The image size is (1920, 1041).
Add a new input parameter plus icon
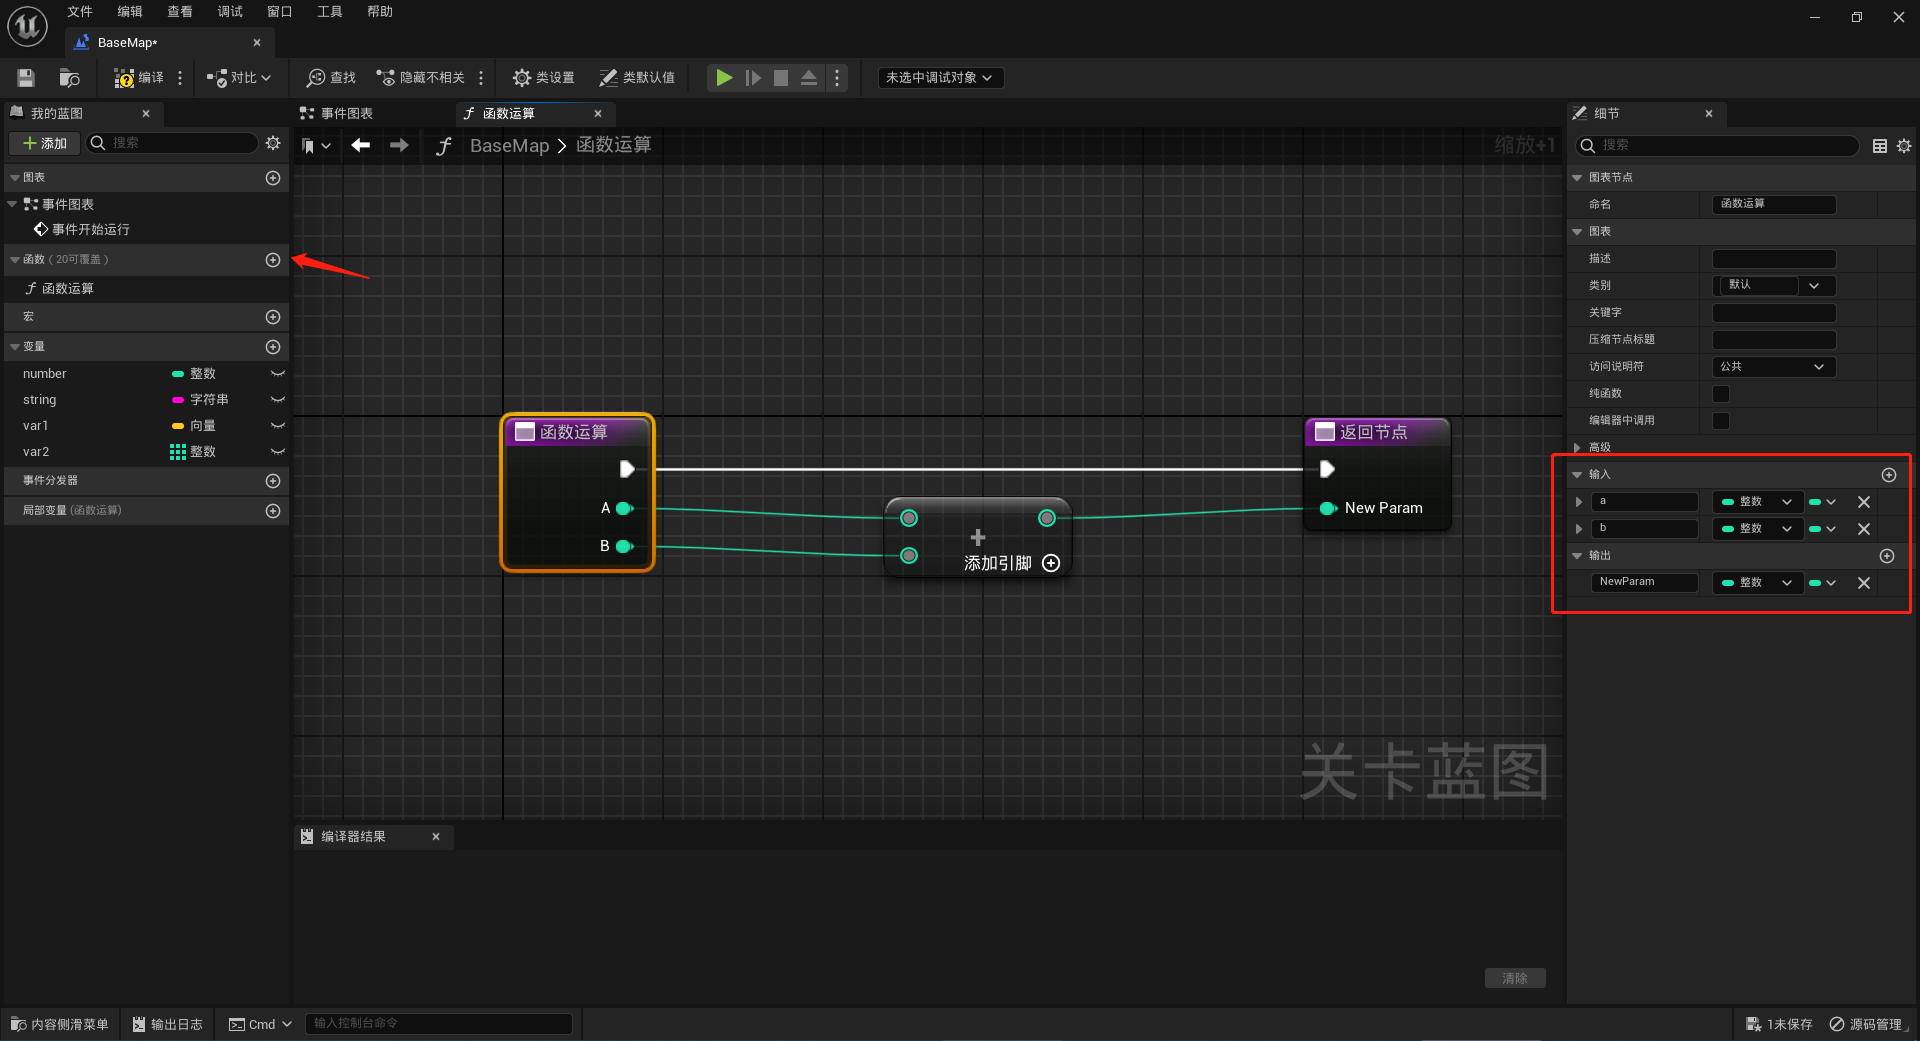[1888, 475]
